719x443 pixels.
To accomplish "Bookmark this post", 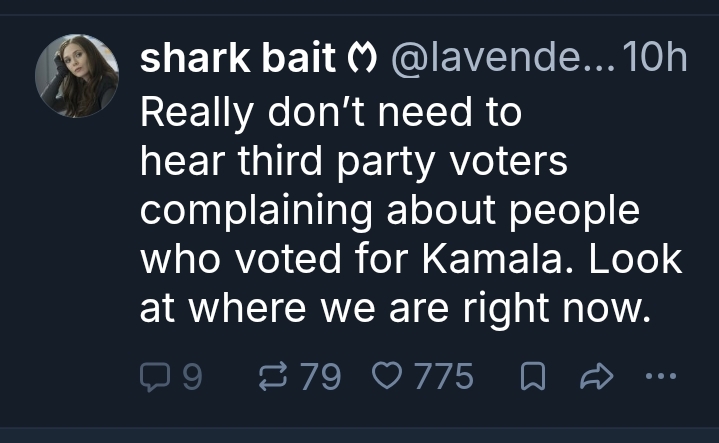I will 531,377.
